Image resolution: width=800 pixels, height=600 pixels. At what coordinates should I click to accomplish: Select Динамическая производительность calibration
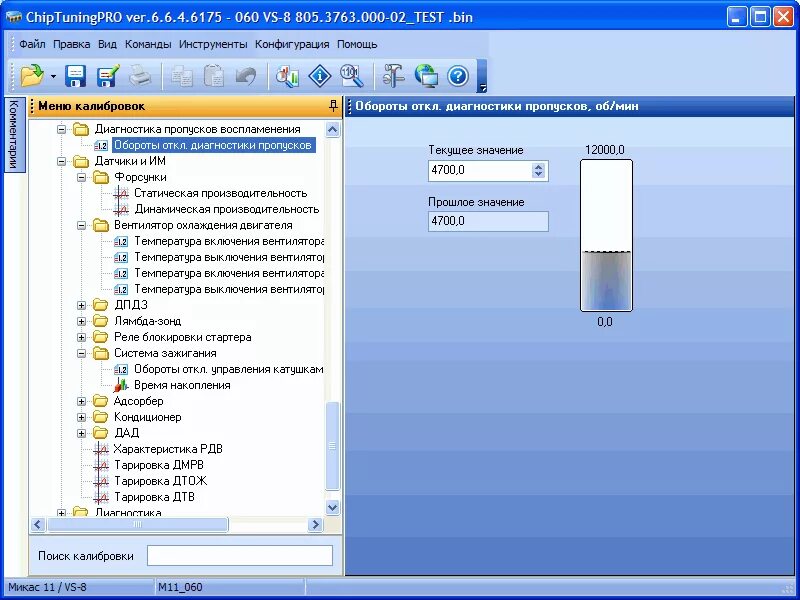tap(227, 209)
